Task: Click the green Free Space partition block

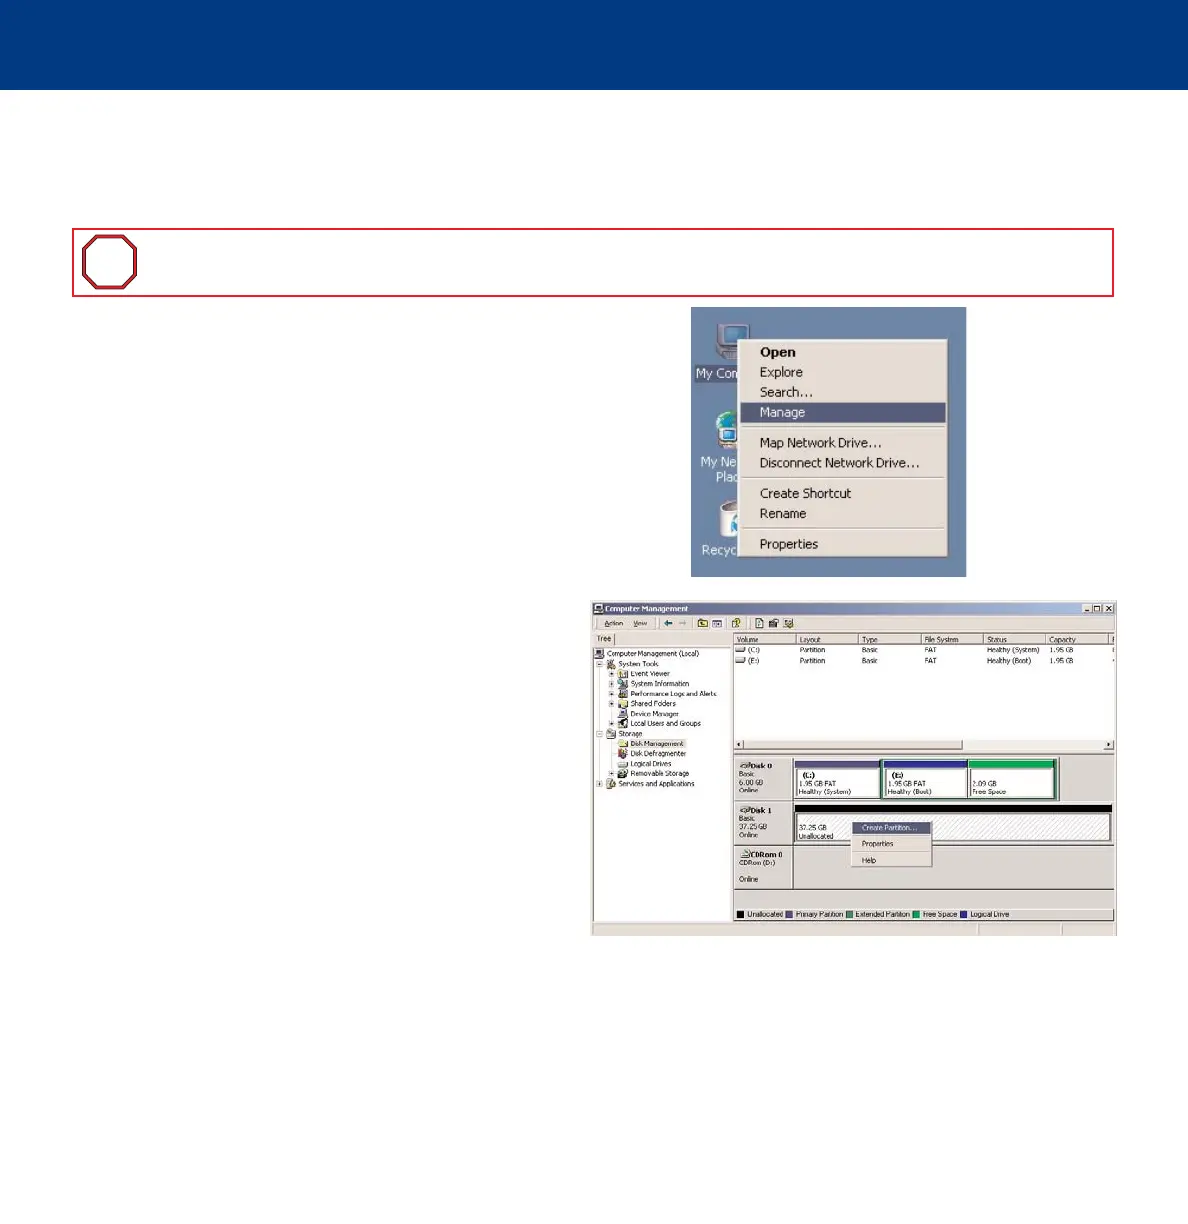Action: [1011, 780]
